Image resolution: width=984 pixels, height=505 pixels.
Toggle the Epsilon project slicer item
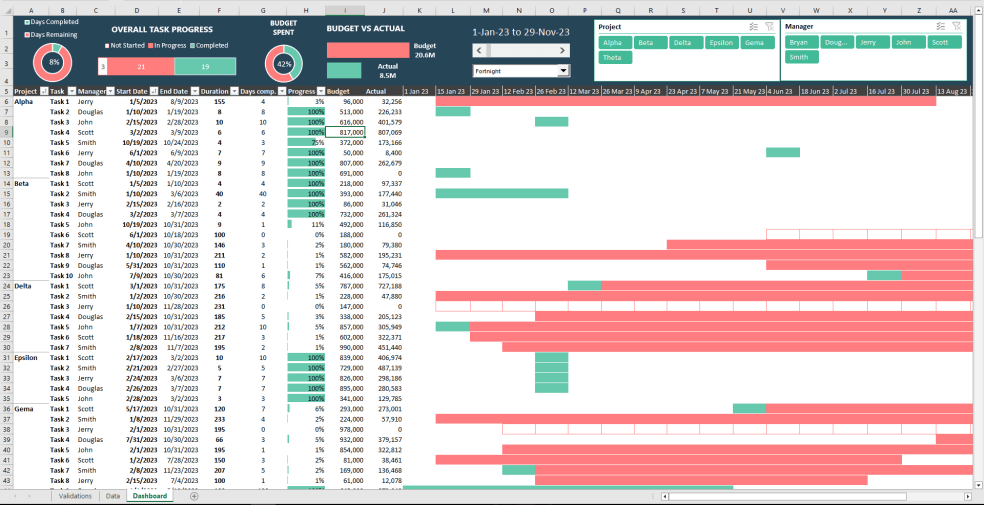720,43
